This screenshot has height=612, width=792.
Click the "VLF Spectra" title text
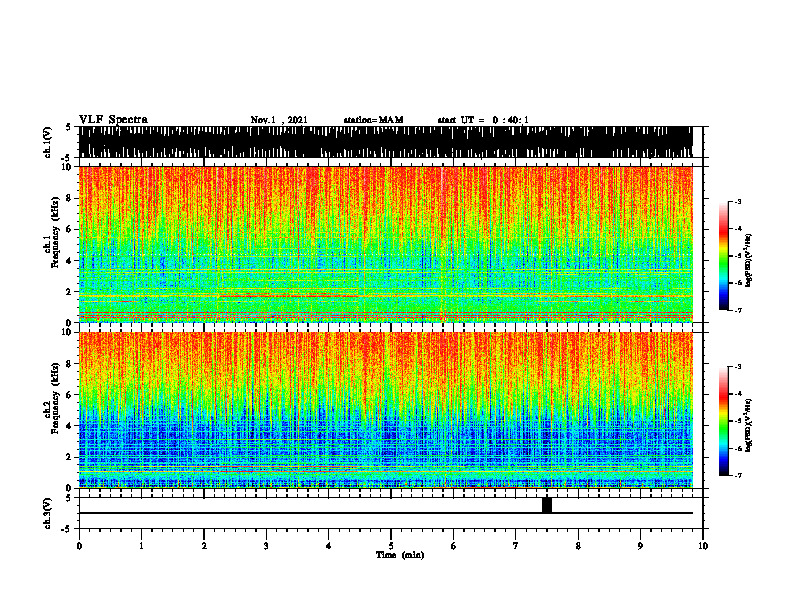pyautogui.click(x=113, y=120)
